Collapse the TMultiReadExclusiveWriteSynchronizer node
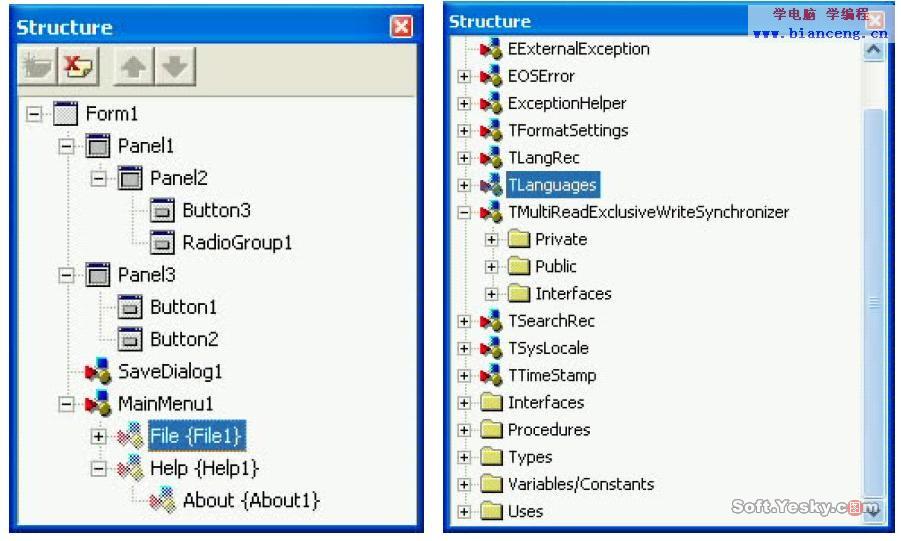The height and width of the screenshot is (541, 901). (464, 213)
